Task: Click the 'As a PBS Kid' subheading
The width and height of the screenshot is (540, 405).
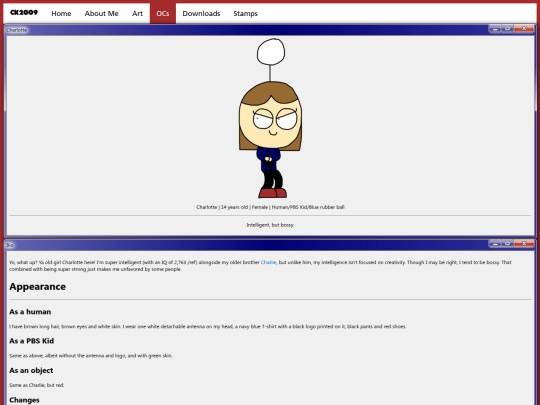Action: point(32,341)
